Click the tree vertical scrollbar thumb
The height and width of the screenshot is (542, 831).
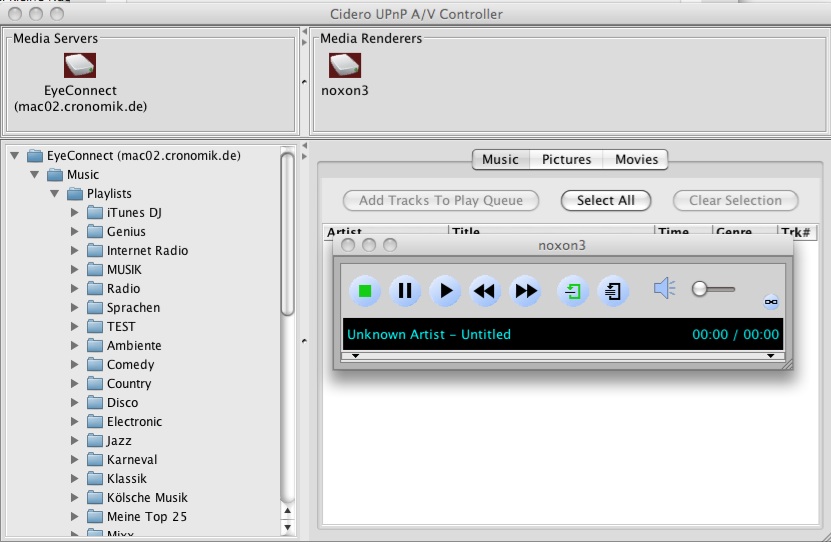pyautogui.click(x=287, y=234)
